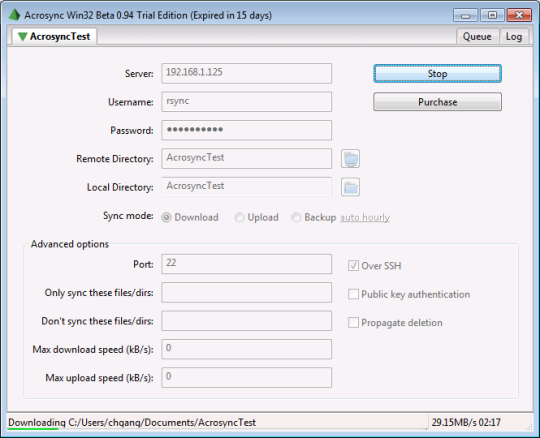Click the Username field
This screenshot has height=438, width=540.
[247, 102]
